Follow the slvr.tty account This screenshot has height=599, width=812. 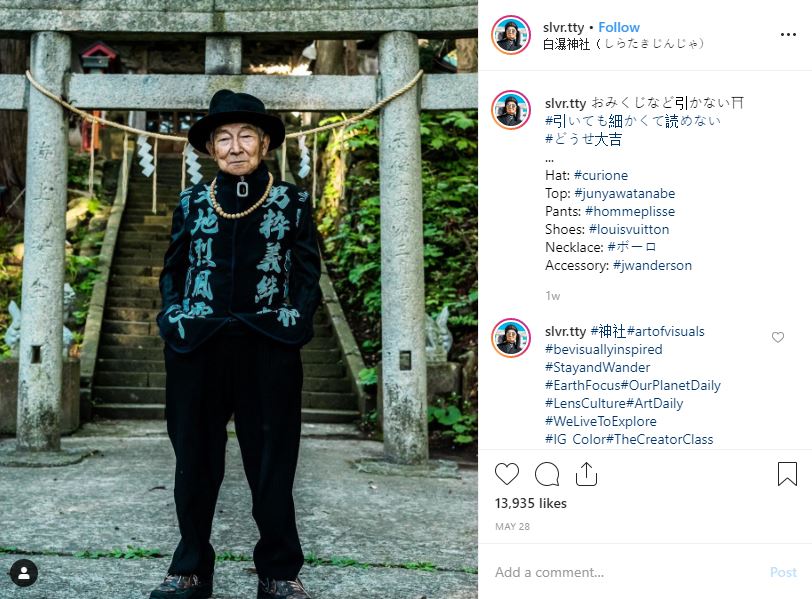(x=619, y=27)
